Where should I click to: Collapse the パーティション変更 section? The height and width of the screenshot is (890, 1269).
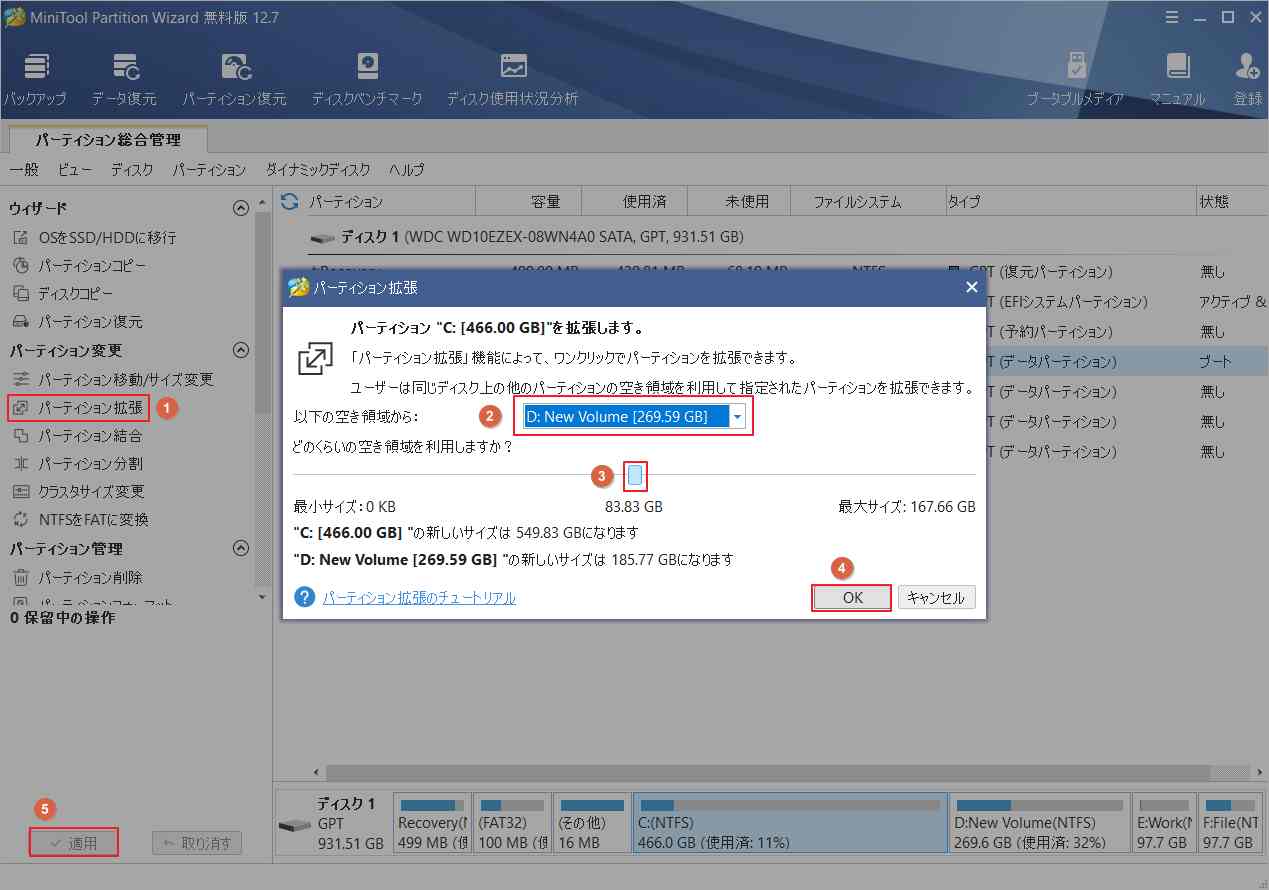pyautogui.click(x=240, y=350)
